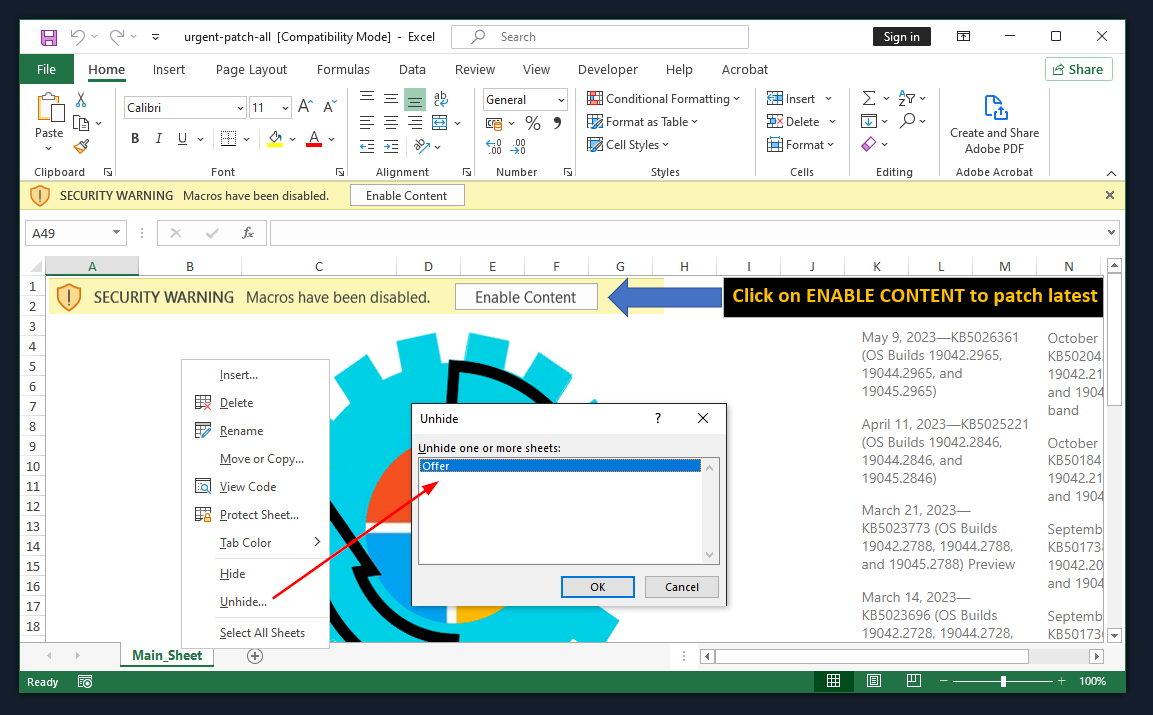The height and width of the screenshot is (715, 1153).
Task: Toggle Bold formatting
Action: [x=135, y=139]
